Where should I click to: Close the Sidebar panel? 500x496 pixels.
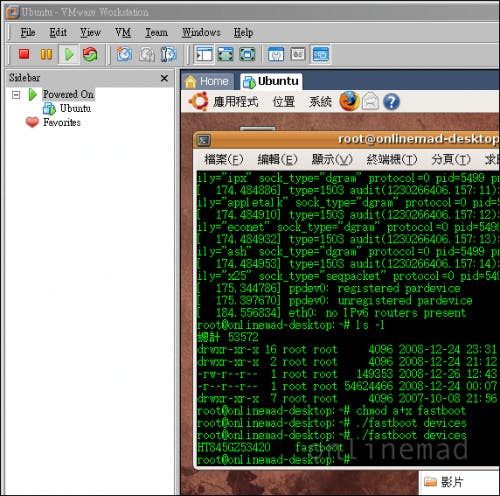[x=164, y=78]
